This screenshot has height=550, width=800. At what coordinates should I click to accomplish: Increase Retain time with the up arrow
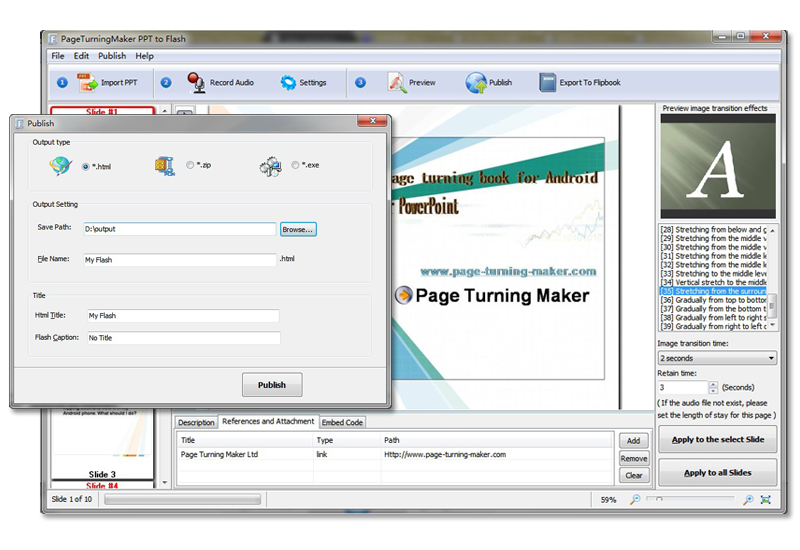tap(713, 384)
